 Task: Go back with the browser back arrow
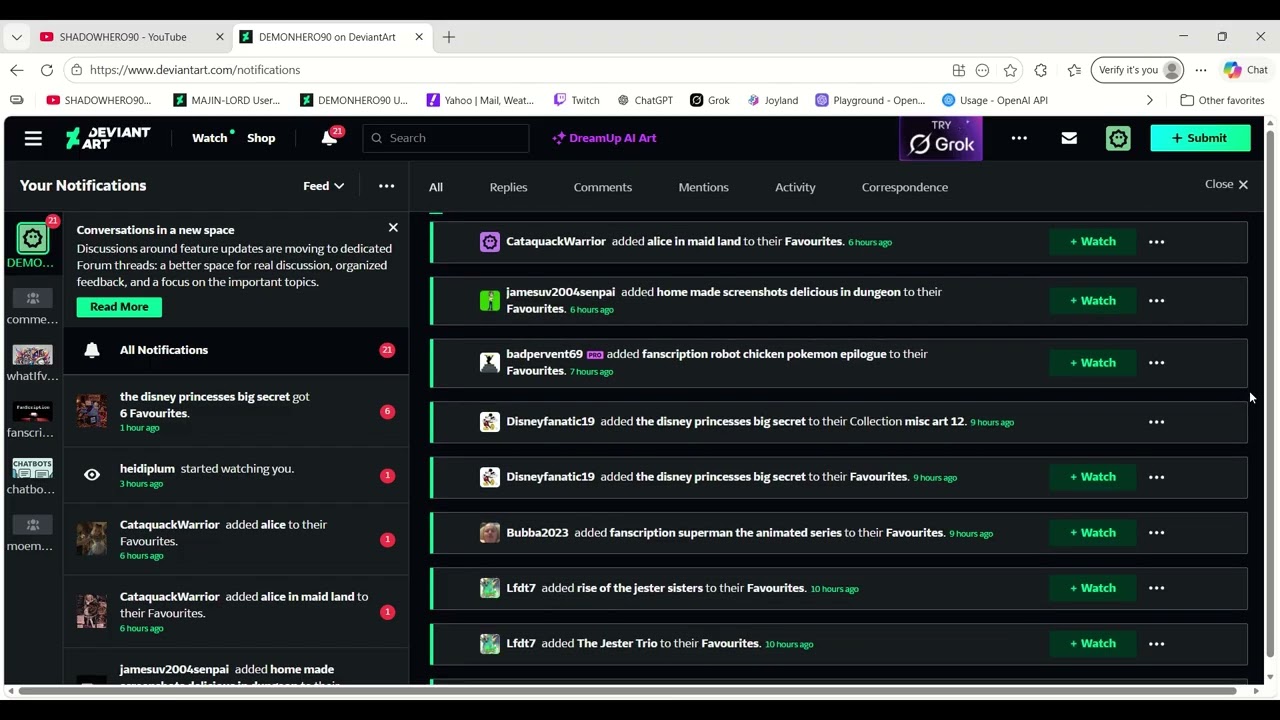tap(17, 70)
